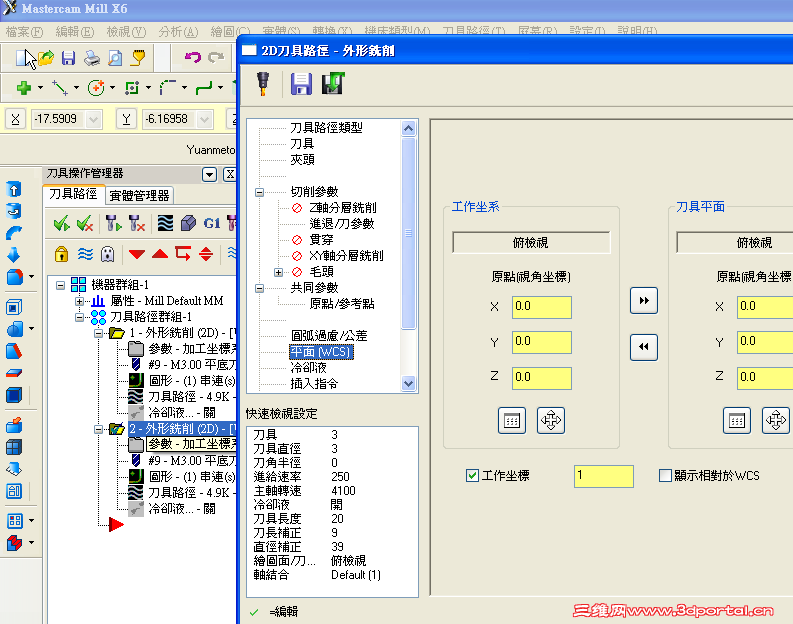
Task: Click the Redo arrow icon
Action: point(216,57)
